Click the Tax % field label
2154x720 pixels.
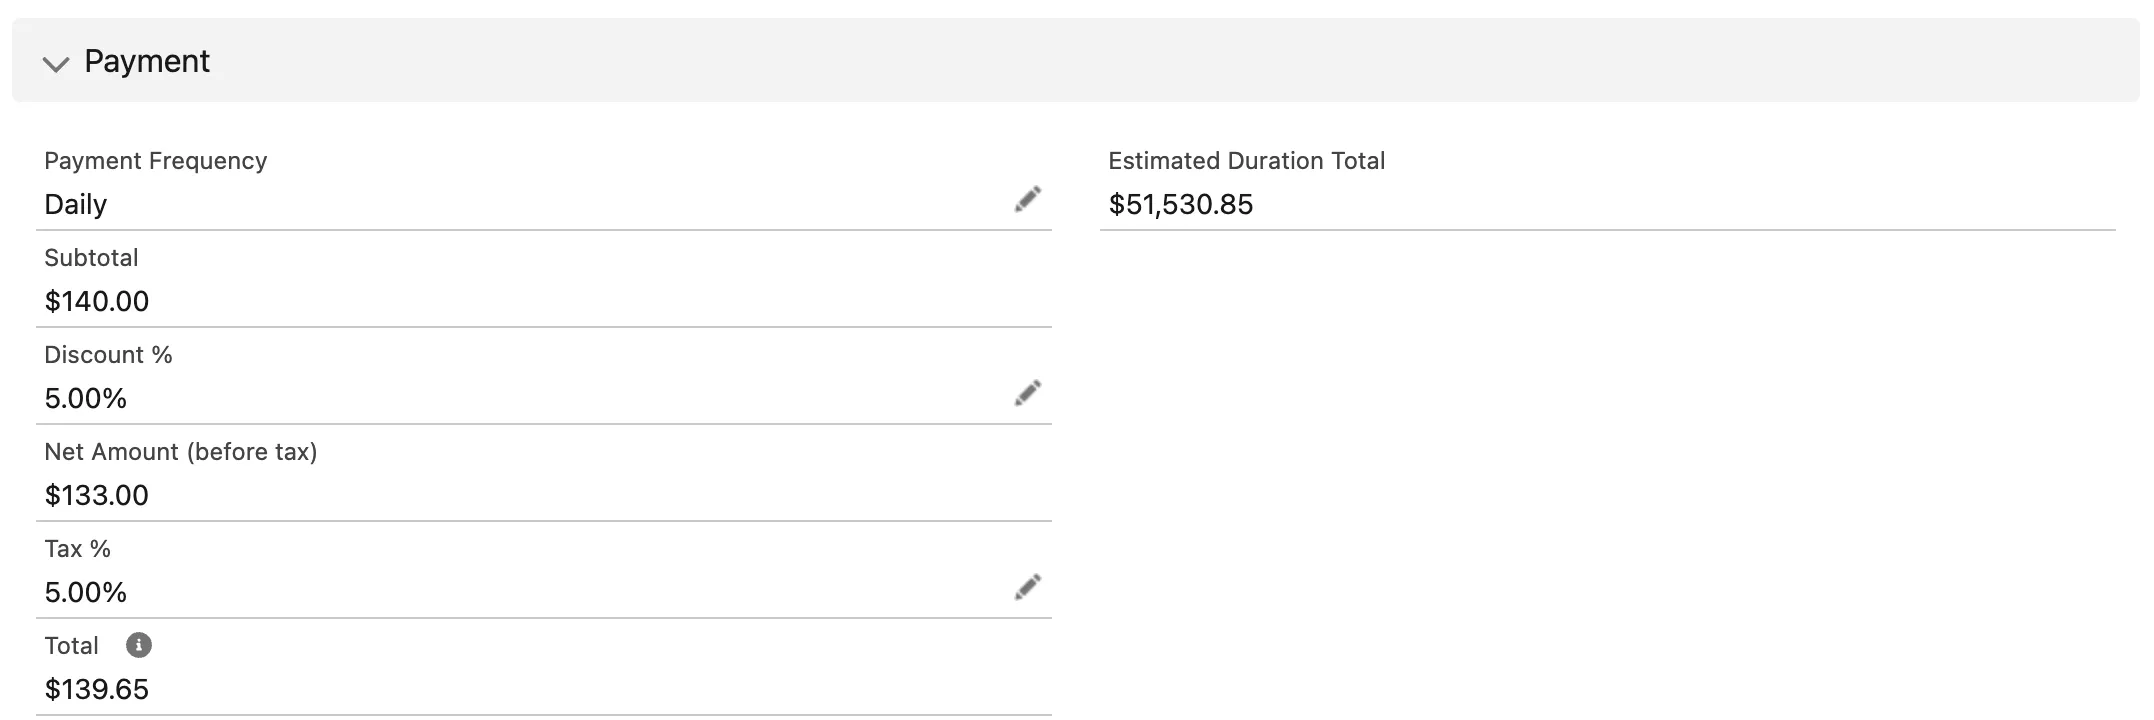click(x=77, y=549)
